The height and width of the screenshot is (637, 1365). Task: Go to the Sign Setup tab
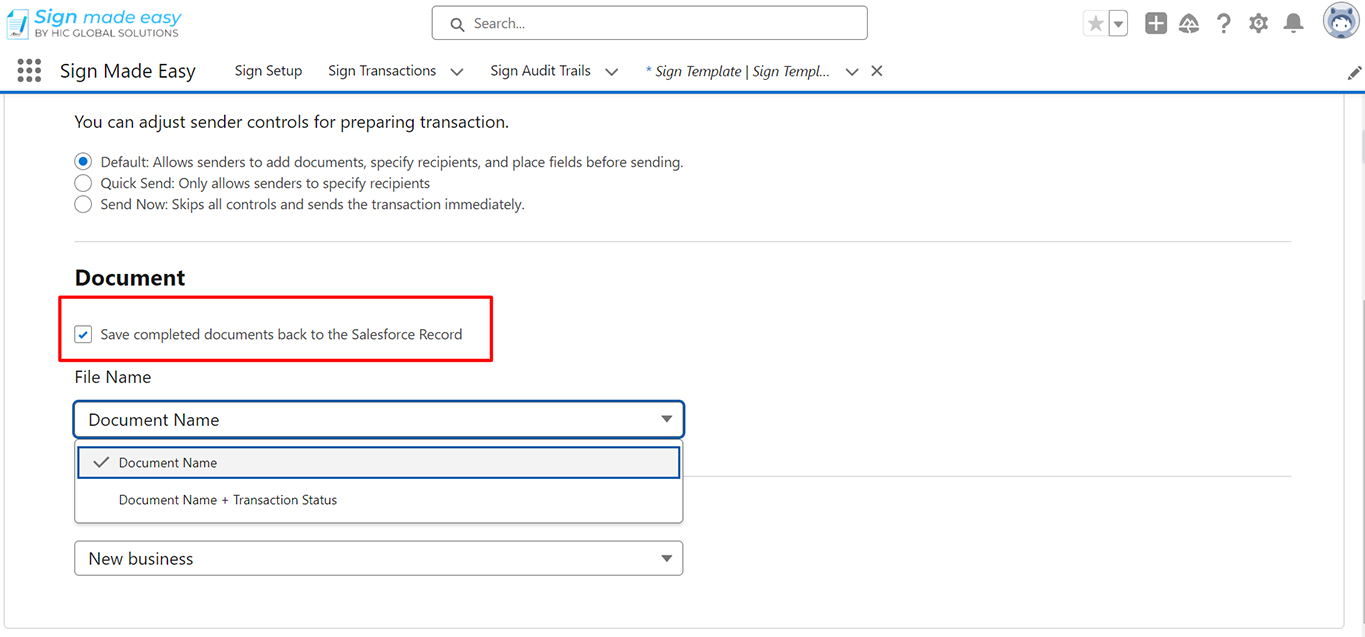268,71
